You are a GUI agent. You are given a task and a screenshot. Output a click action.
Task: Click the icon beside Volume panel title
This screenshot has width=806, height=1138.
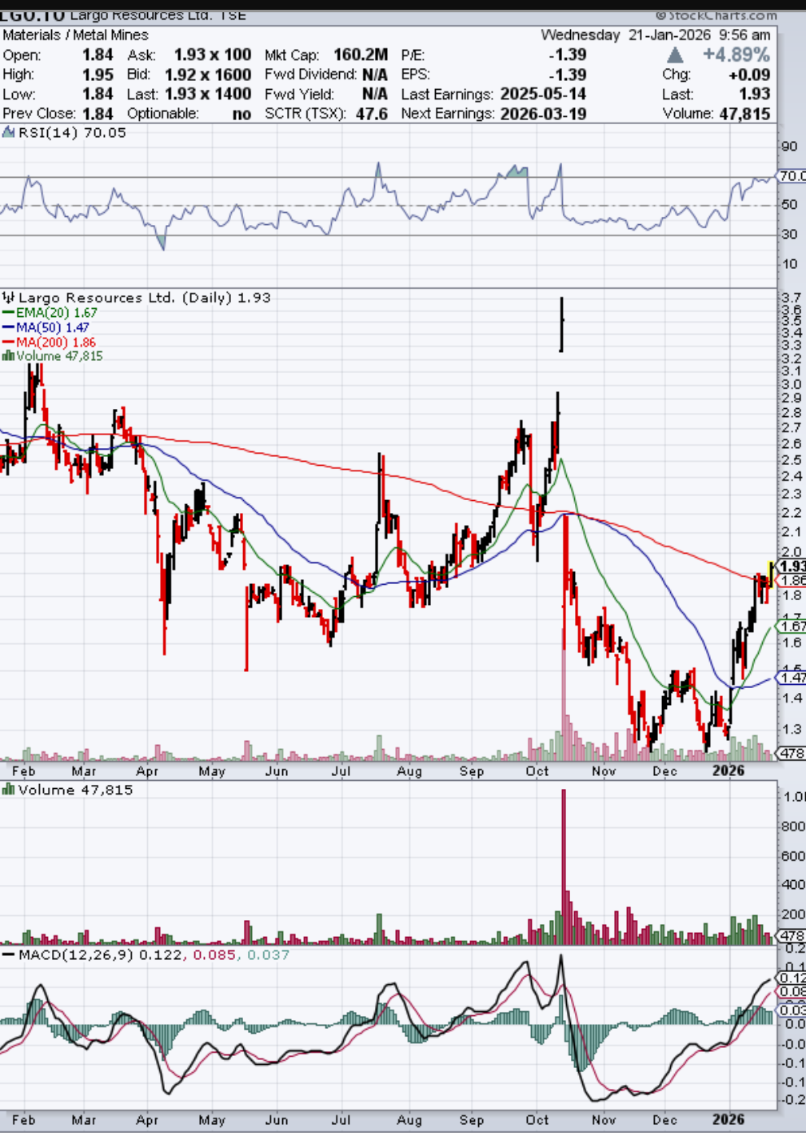coord(8,789)
